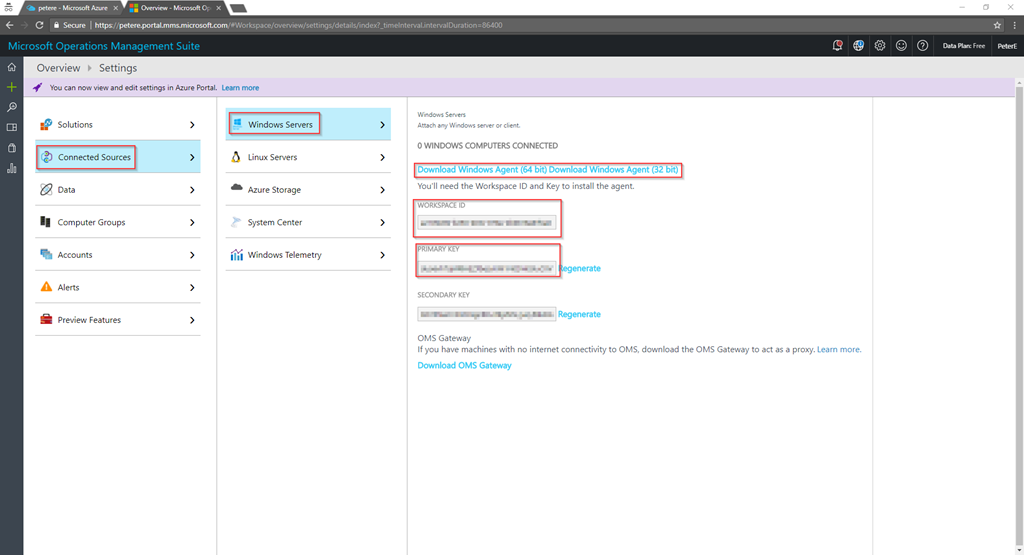The height and width of the screenshot is (555, 1024).
Task: Click Regenerate next to the primary key
Action: point(579,269)
